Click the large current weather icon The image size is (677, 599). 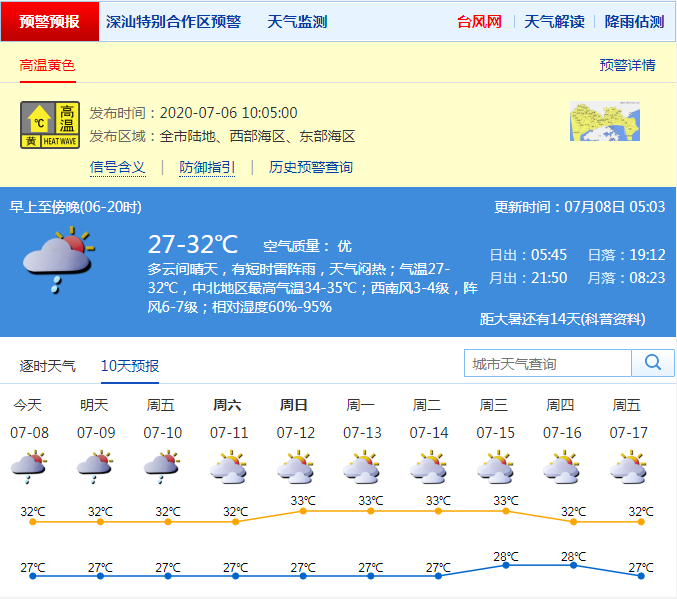click(x=58, y=259)
